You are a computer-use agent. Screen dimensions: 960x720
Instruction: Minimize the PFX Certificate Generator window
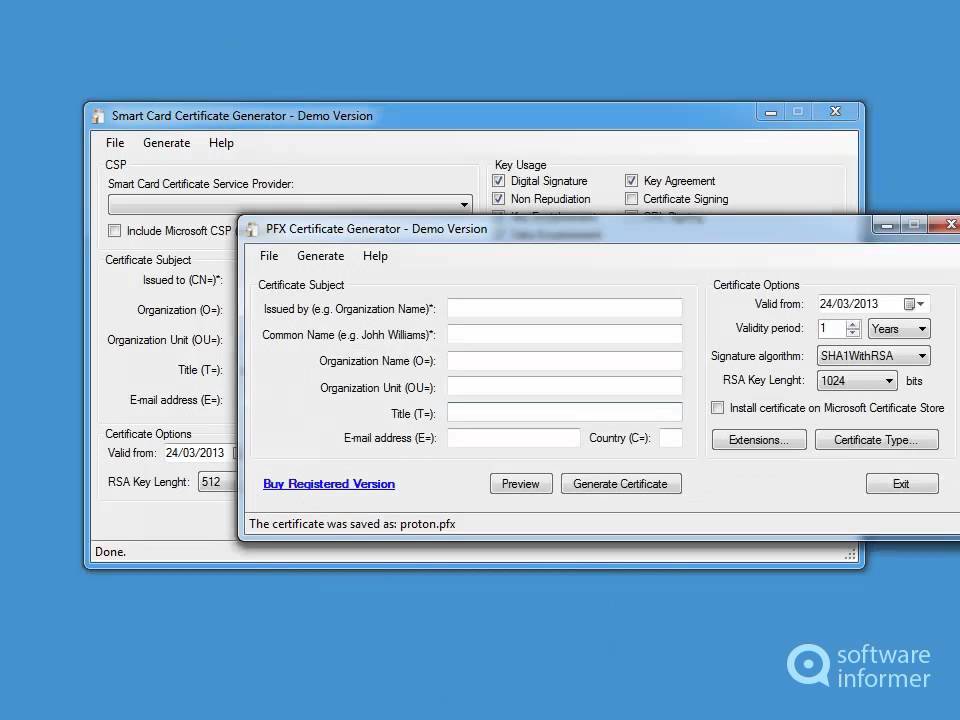[x=887, y=225]
